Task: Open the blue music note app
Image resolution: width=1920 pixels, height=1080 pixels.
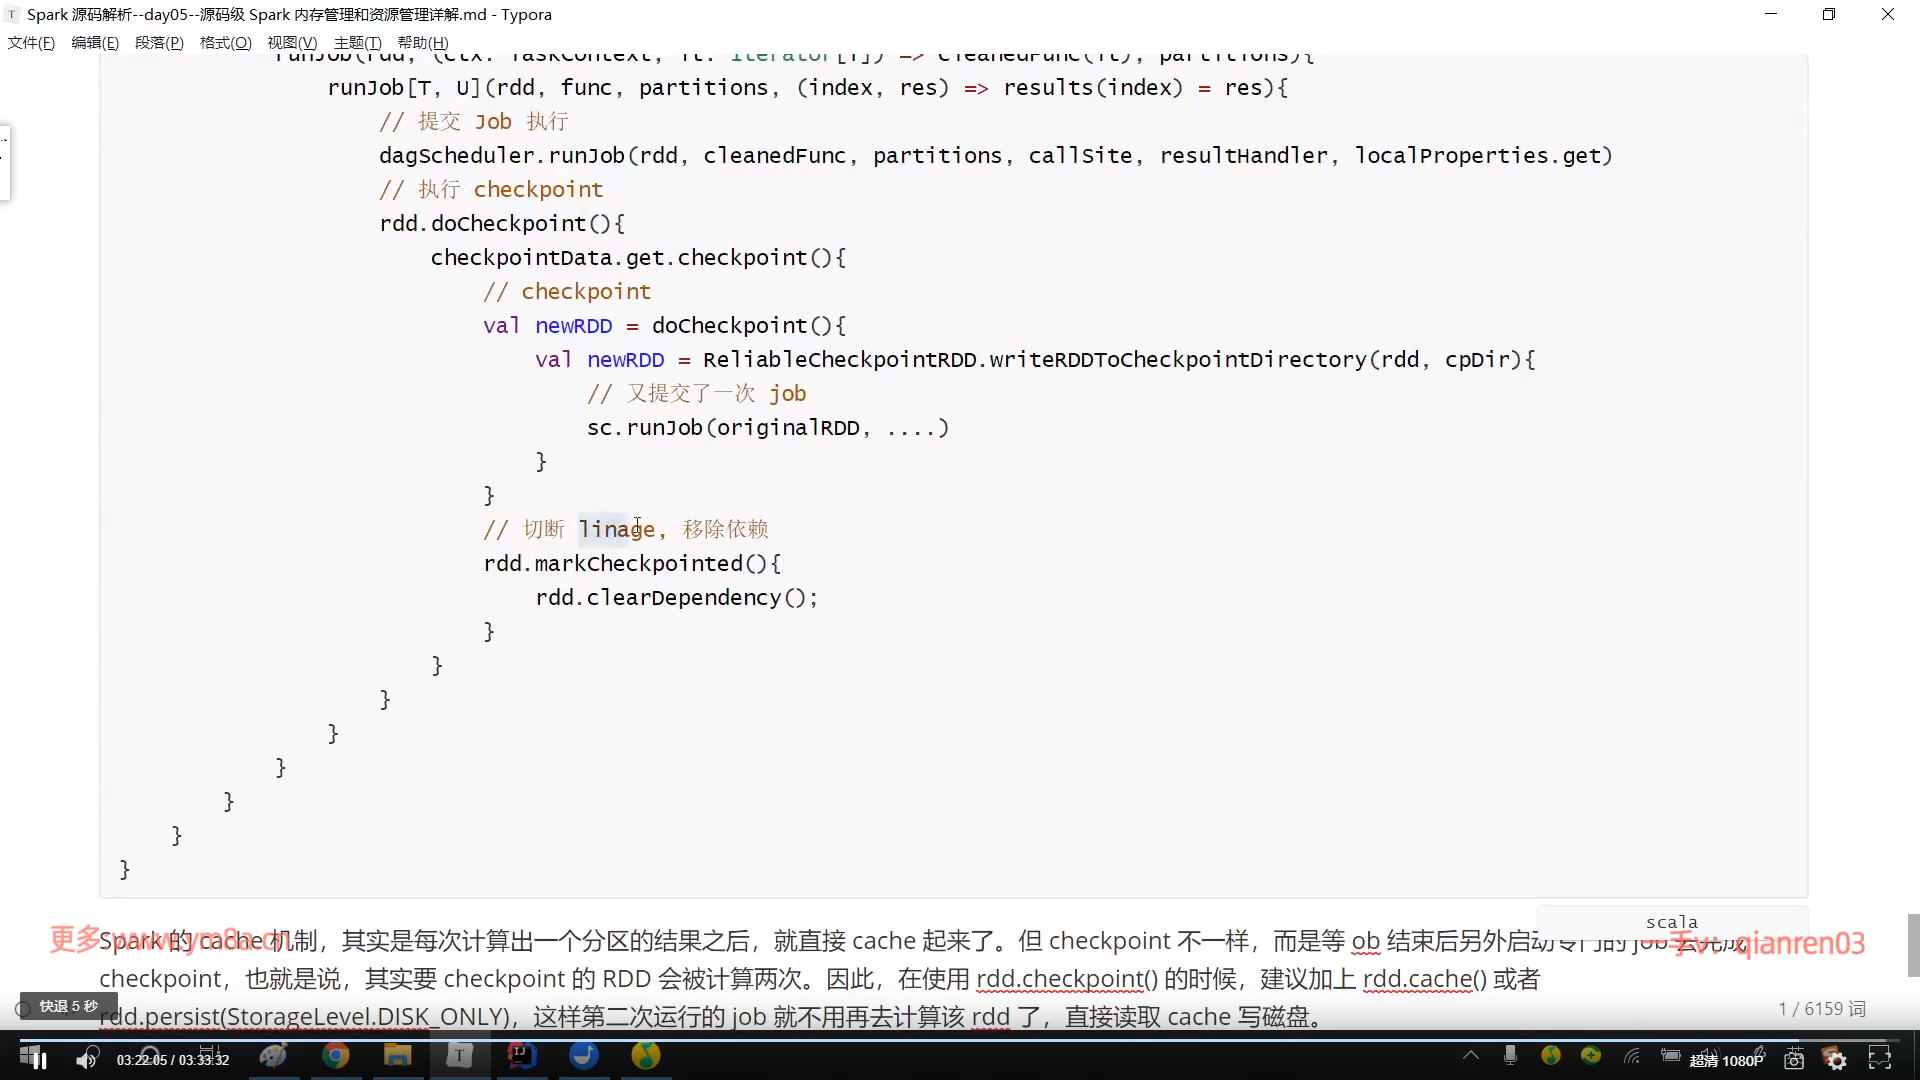Action: point(584,1056)
